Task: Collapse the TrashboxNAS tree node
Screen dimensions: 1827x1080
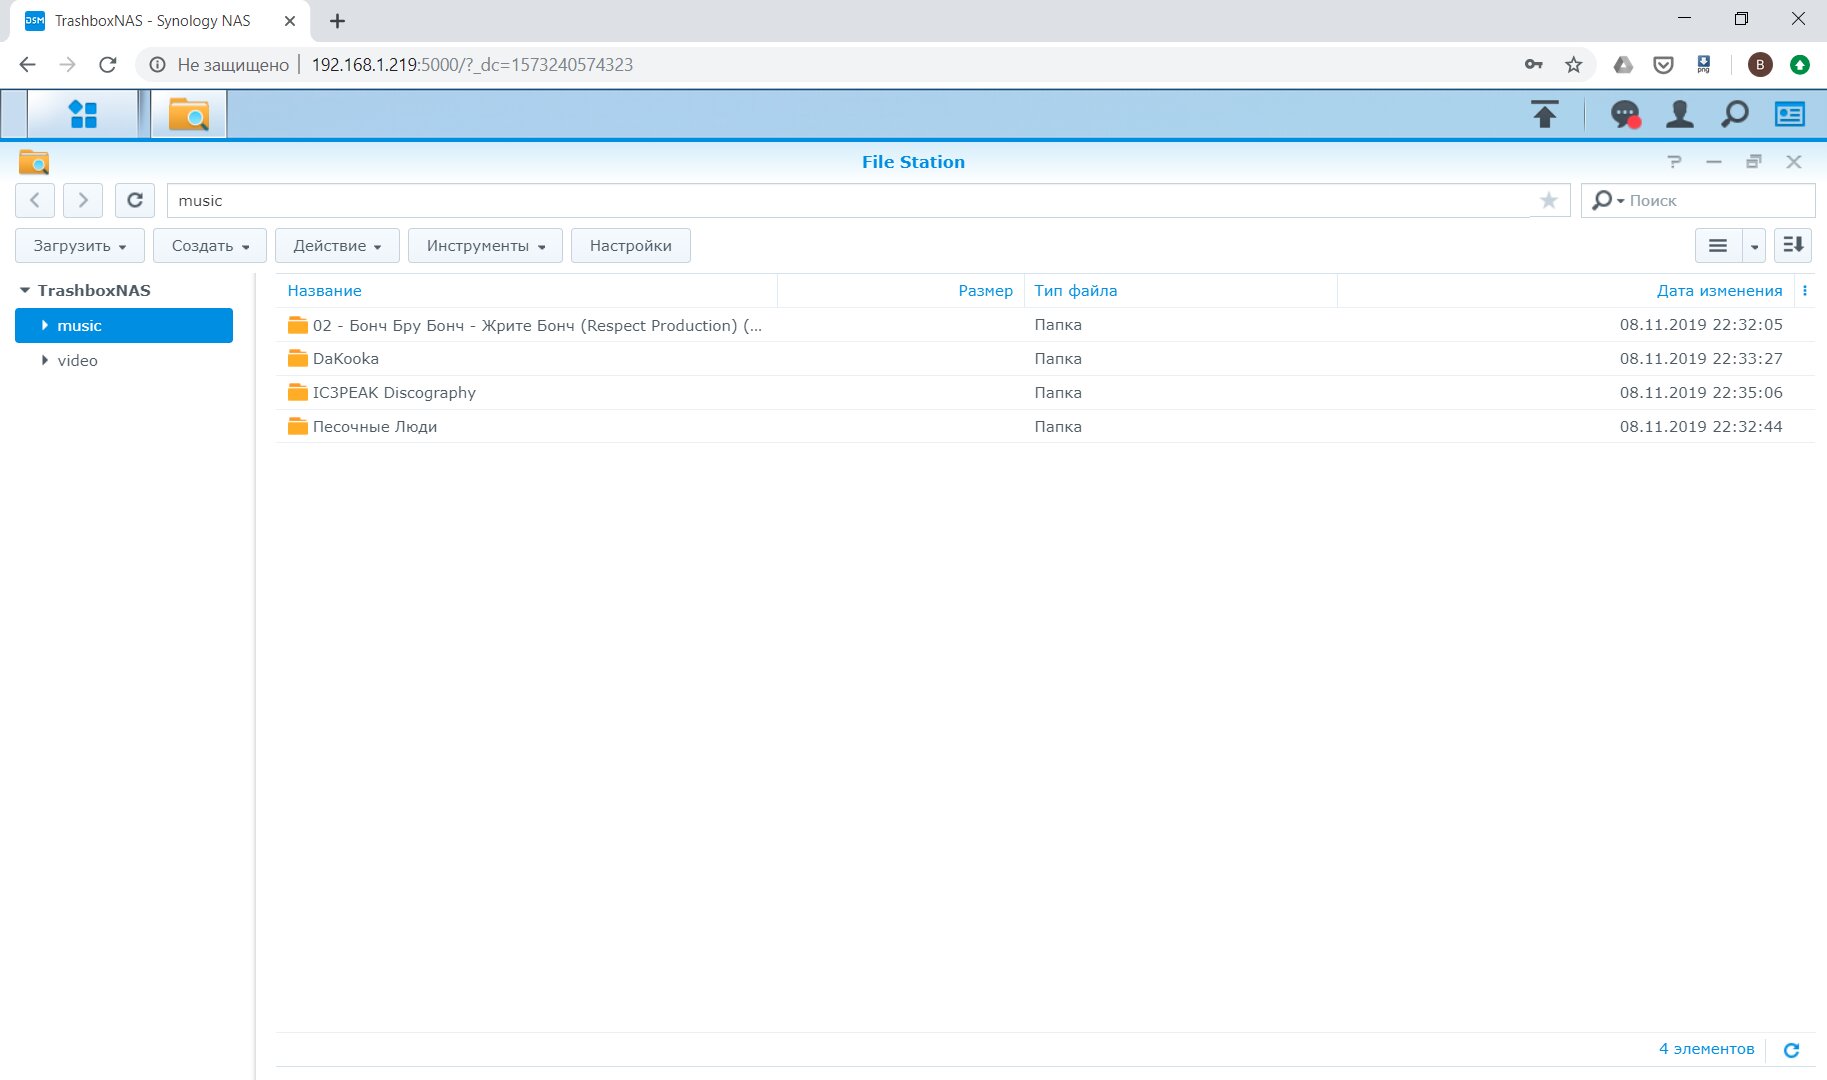Action: [25, 290]
